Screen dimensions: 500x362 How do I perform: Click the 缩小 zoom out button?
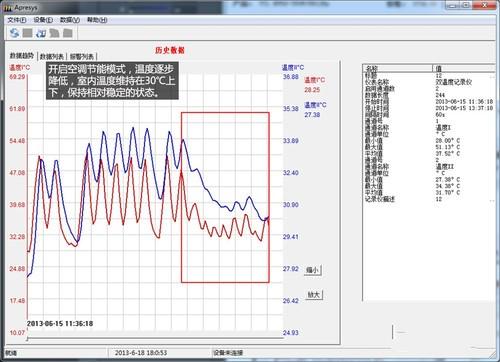pyautogui.click(x=313, y=270)
